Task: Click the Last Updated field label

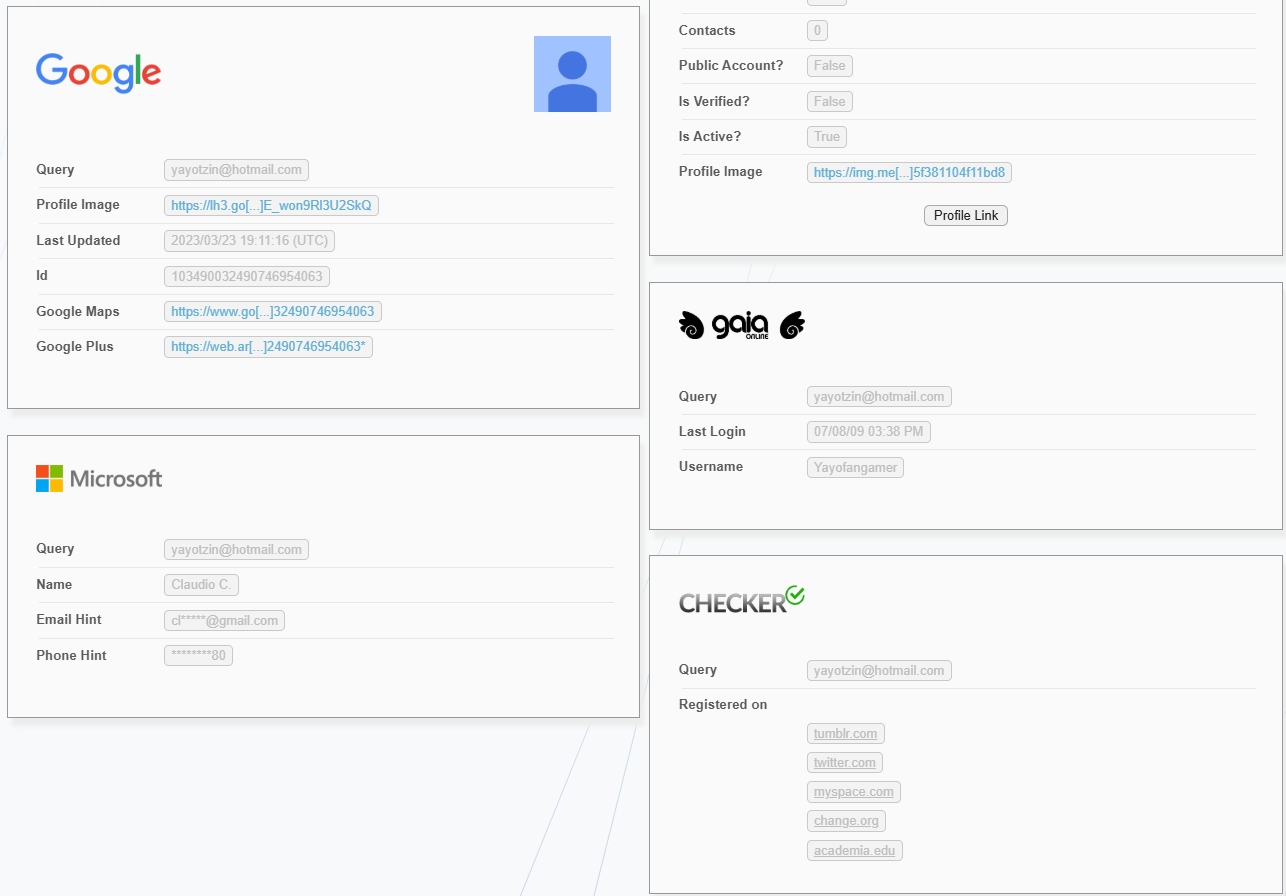Action: [x=78, y=240]
